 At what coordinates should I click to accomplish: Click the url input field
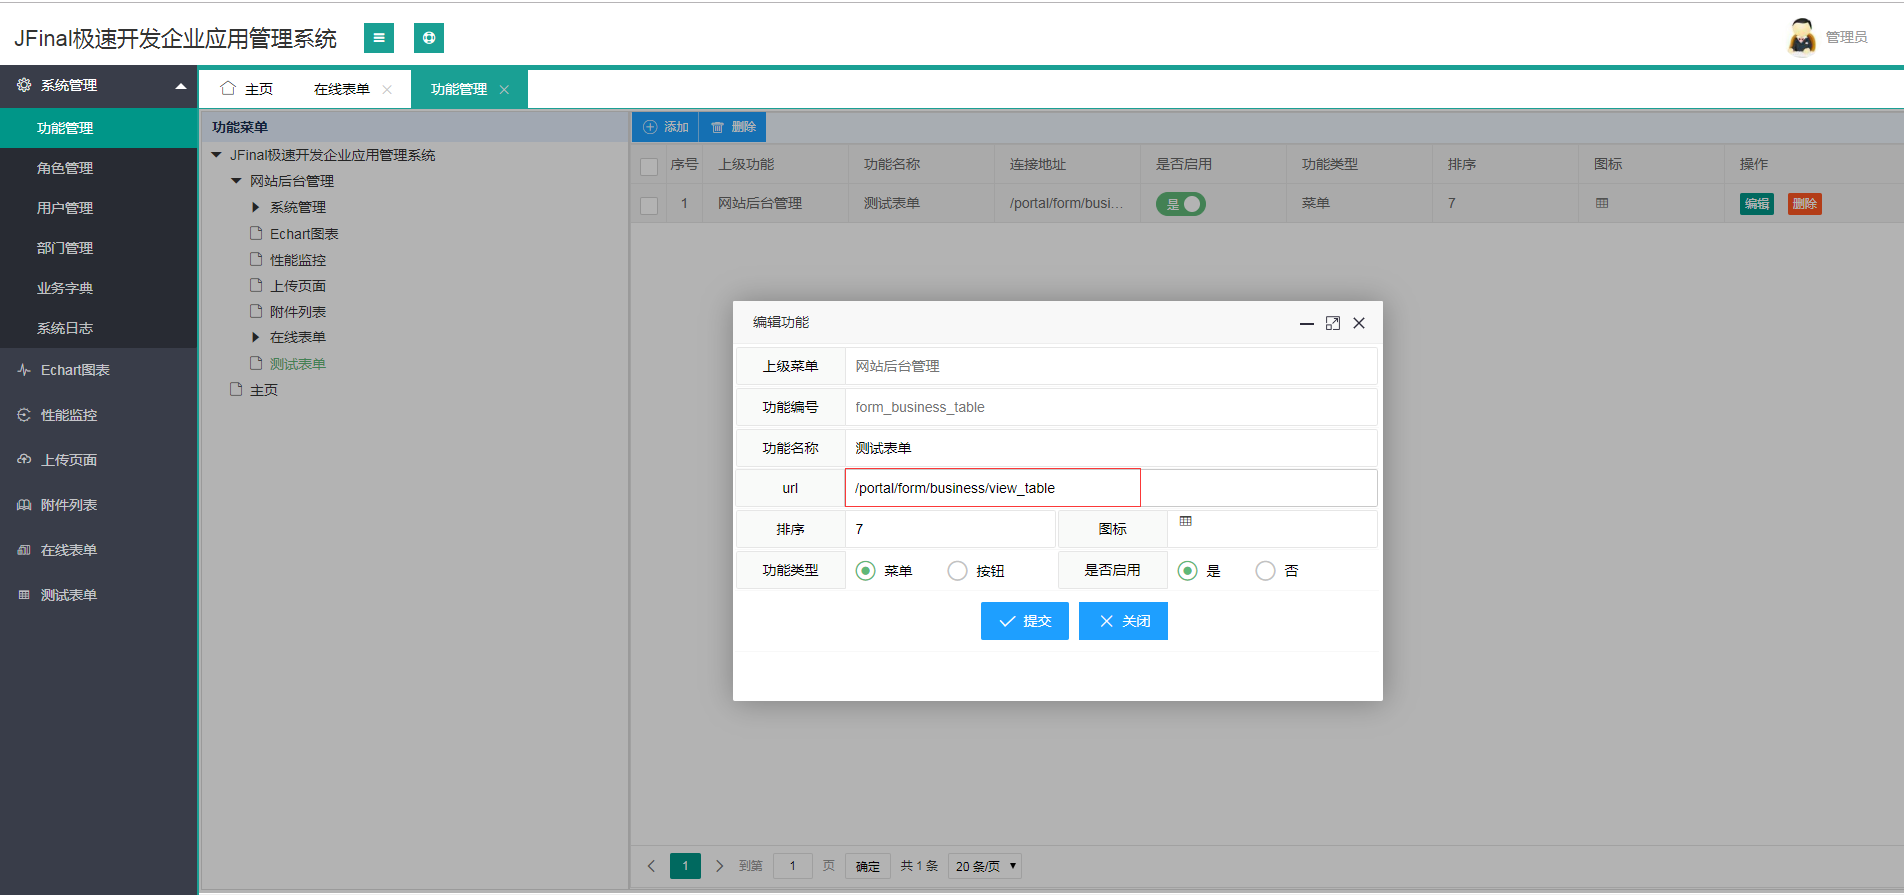[x=1110, y=488]
